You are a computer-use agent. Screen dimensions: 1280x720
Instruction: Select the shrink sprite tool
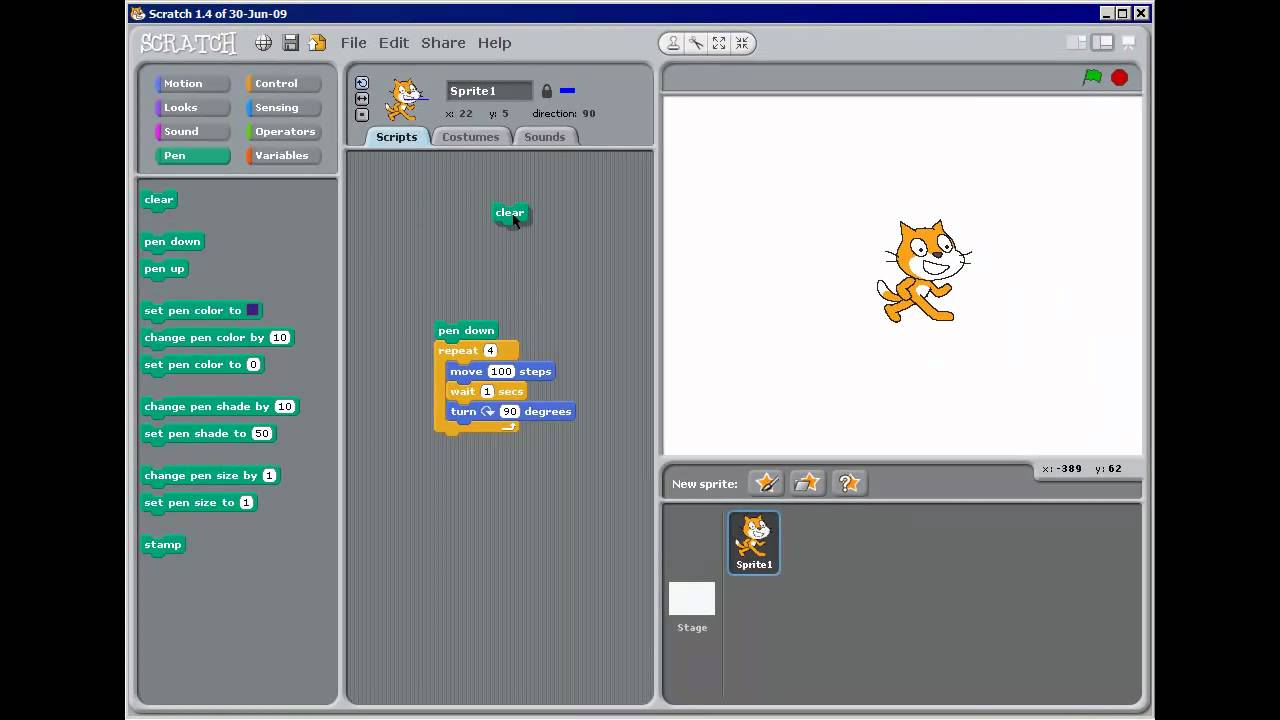(x=742, y=43)
